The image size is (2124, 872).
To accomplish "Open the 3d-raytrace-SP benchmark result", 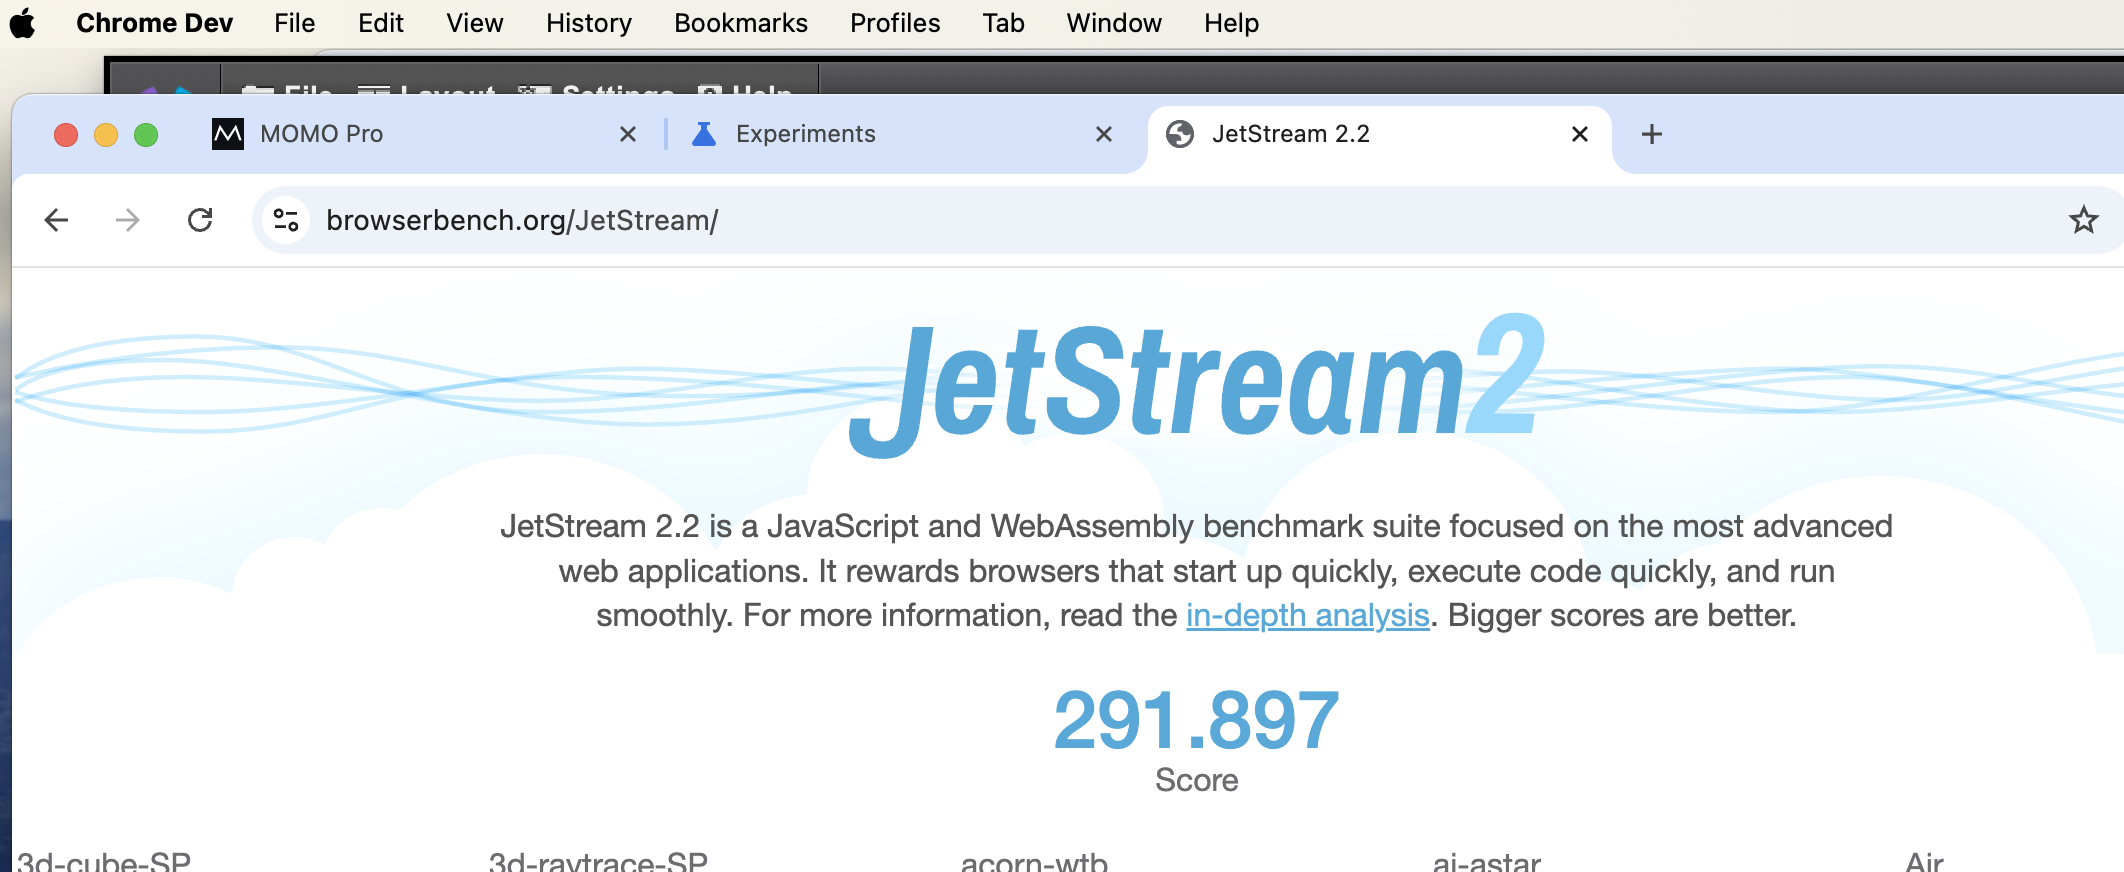I will click(598, 862).
